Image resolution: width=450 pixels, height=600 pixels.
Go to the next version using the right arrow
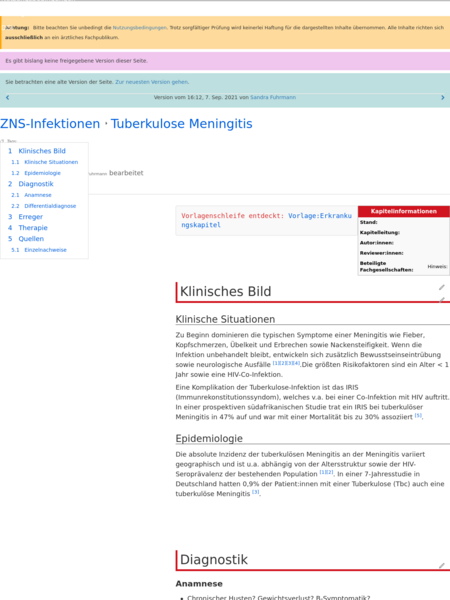[443, 98]
